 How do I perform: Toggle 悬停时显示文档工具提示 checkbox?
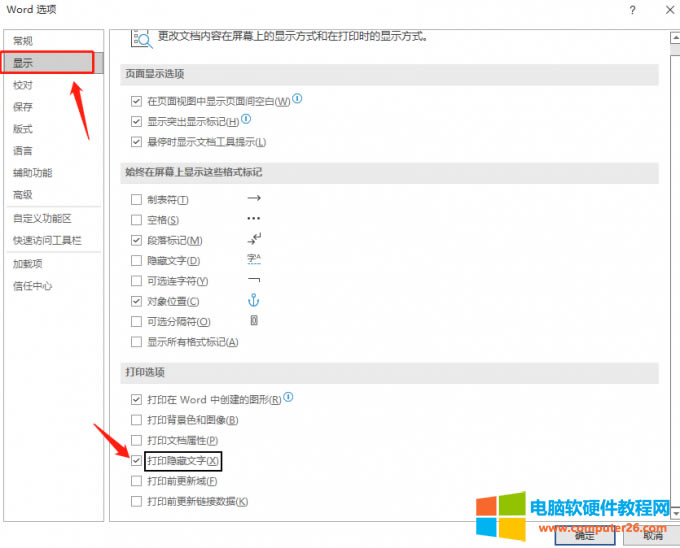(x=136, y=142)
